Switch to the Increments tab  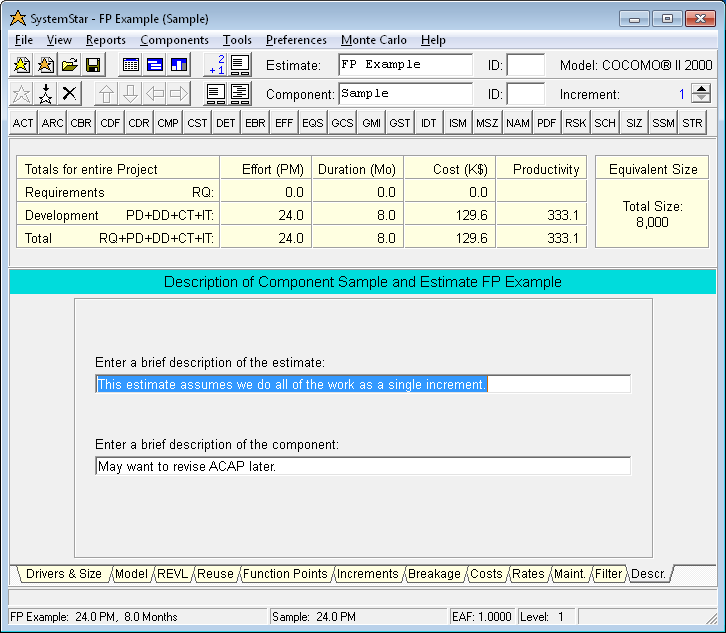(x=368, y=574)
